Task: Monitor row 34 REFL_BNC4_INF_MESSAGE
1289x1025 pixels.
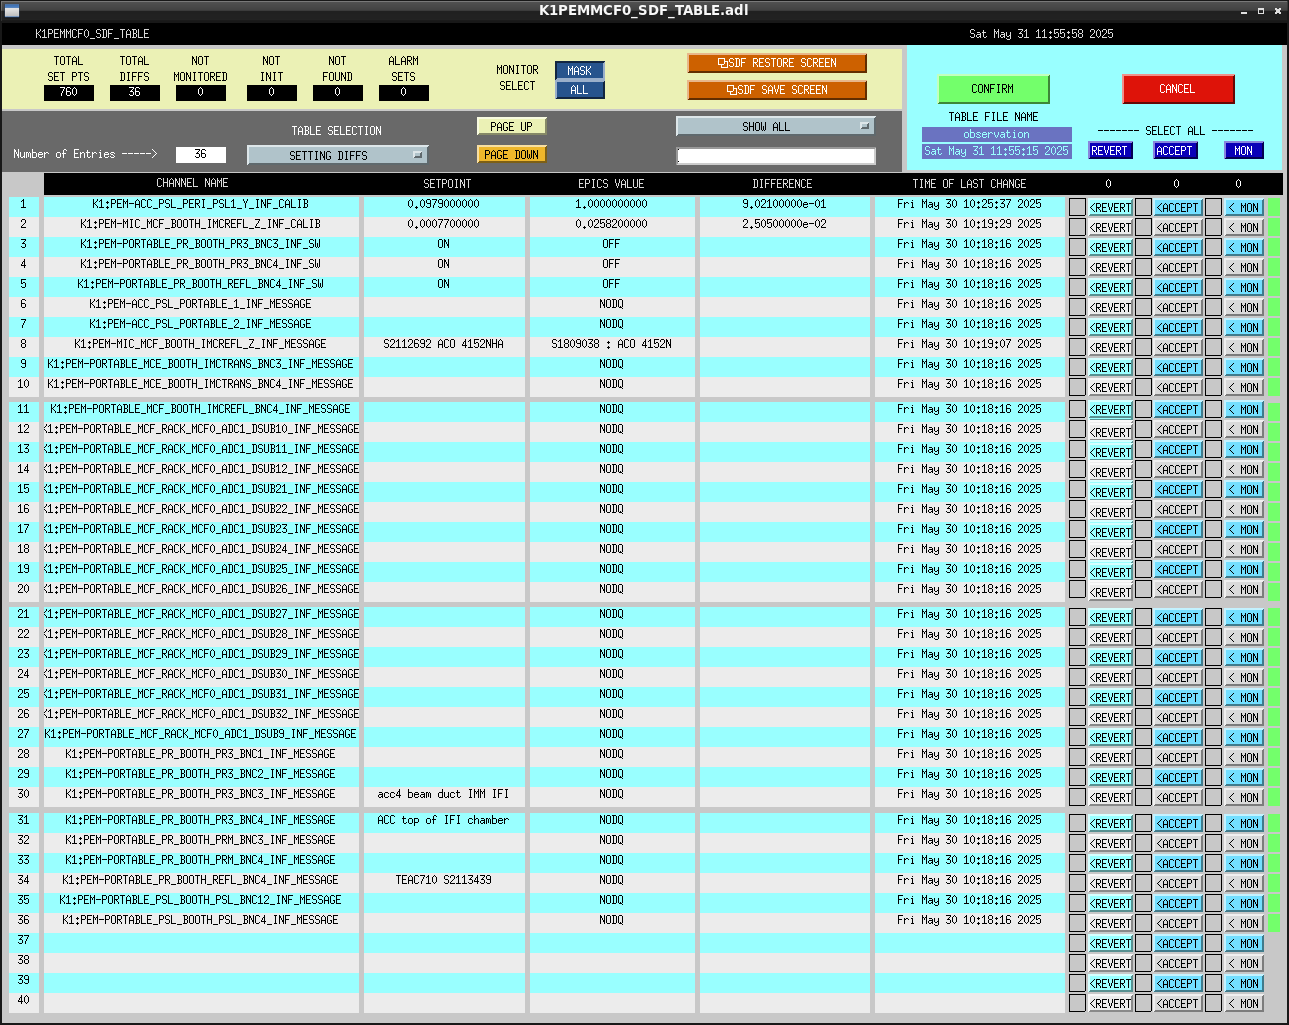Action: pyautogui.click(x=1244, y=884)
